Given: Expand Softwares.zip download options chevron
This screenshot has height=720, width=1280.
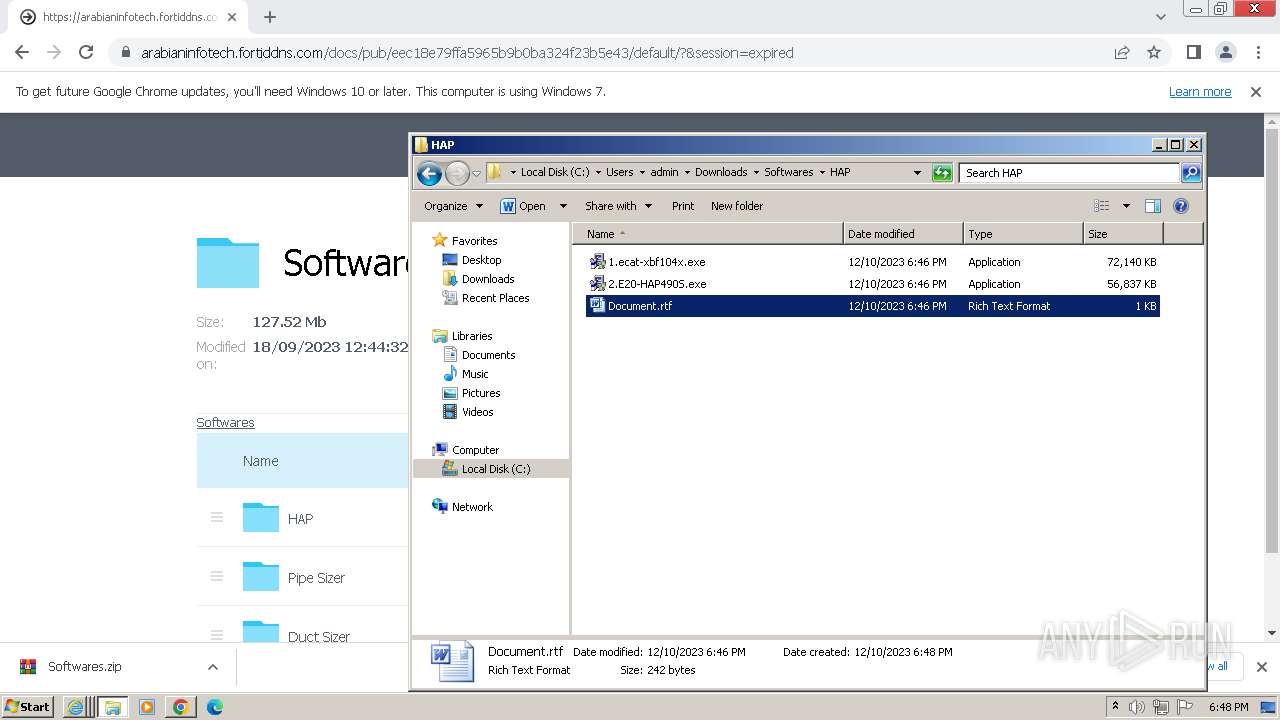Looking at the screenshot, I should [212, 667].
